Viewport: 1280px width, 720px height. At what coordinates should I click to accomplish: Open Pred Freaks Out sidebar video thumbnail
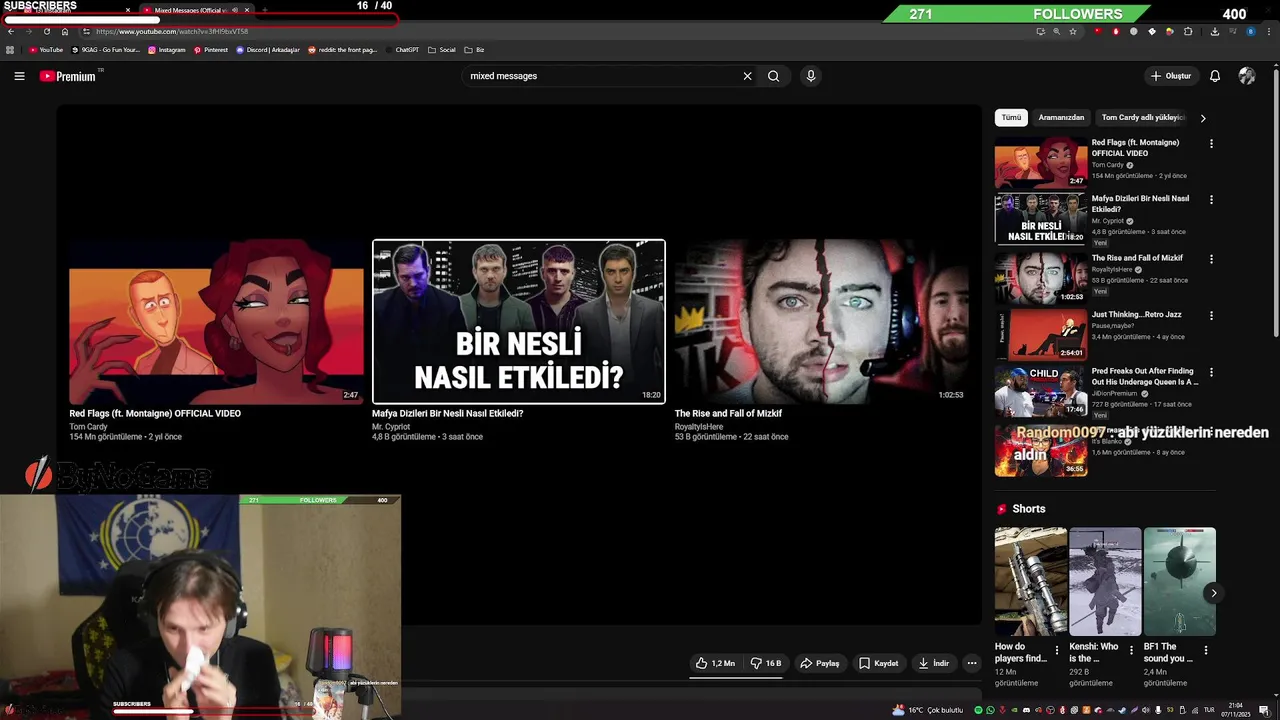tap(1041, 392)
